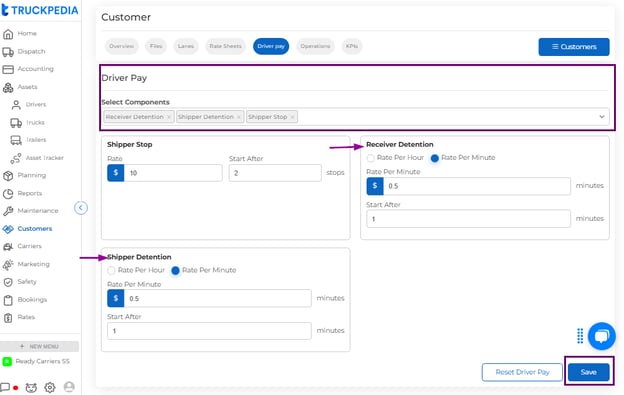Remove the Receiver Detention component tag
Image resolution: width=624 pixels, height=395 pixels.
click(169, 117)
